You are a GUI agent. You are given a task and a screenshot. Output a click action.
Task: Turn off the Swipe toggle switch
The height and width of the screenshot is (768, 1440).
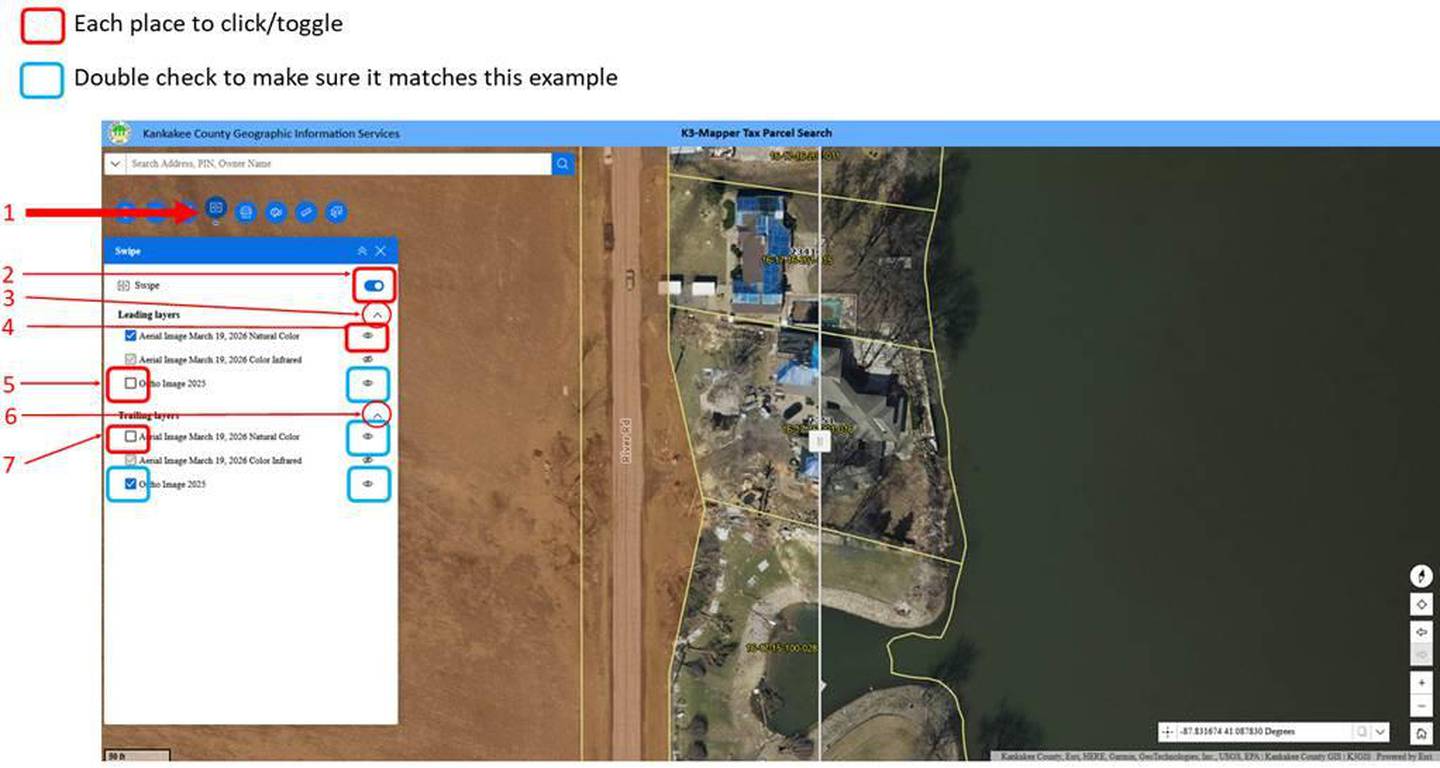[x=374, y=286]
